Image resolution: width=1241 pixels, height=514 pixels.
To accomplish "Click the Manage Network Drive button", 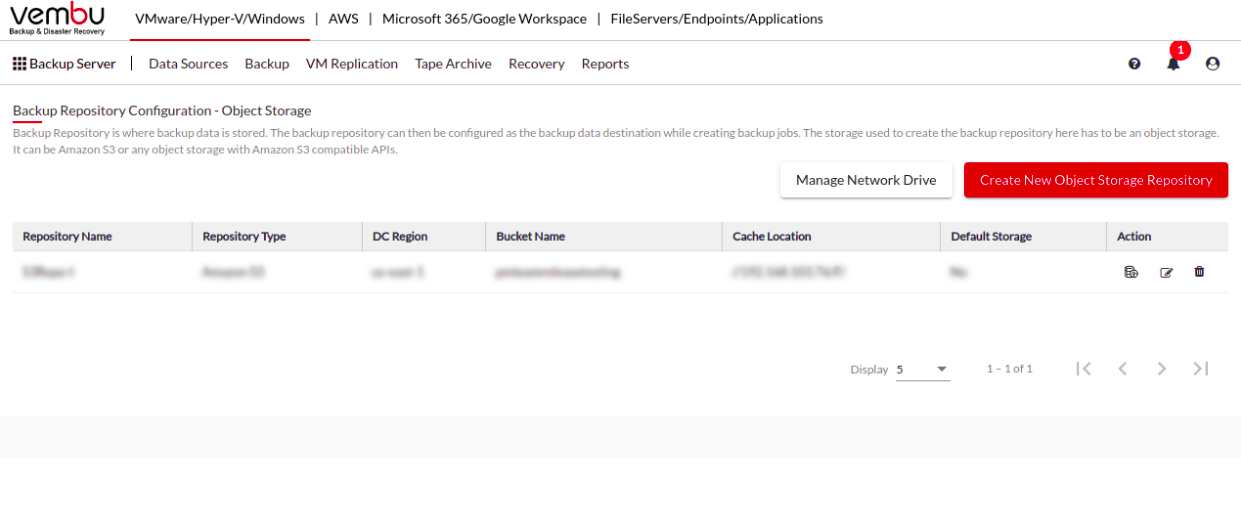I will click(x=866, y=180).
